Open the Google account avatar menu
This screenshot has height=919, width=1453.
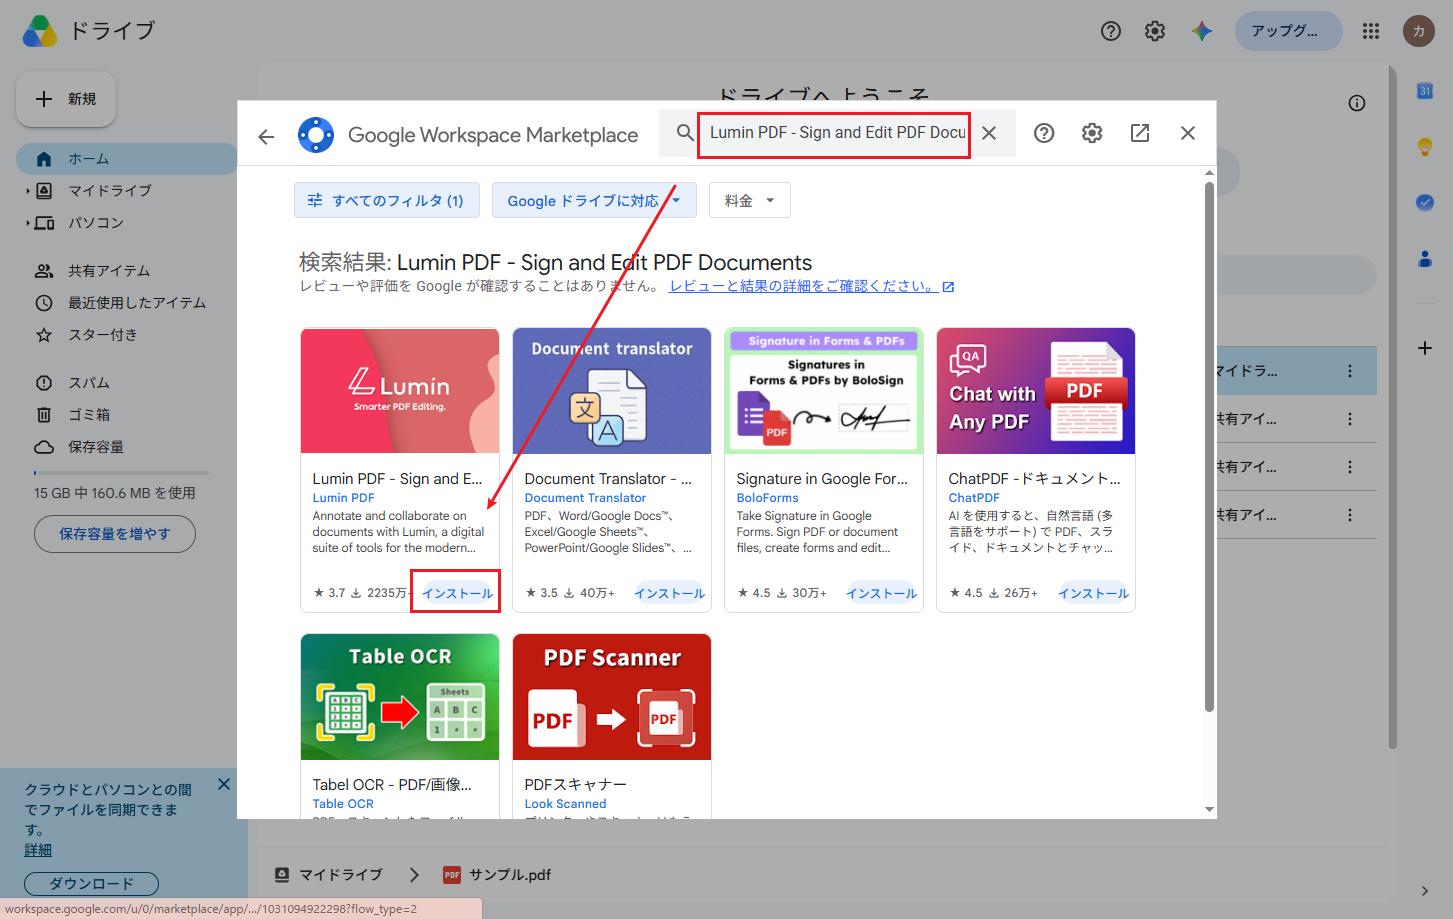tap(1419, 31)
